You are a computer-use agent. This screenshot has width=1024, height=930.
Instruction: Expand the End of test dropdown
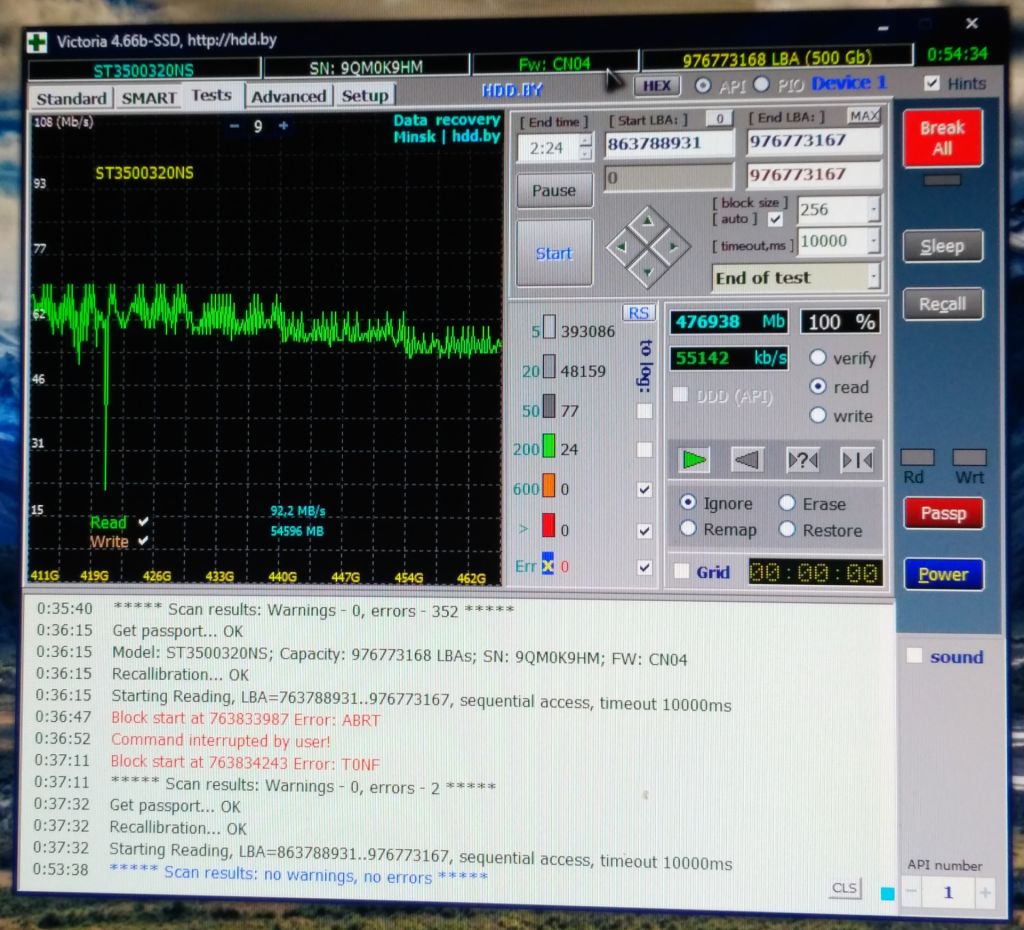[x=872, y=277]
